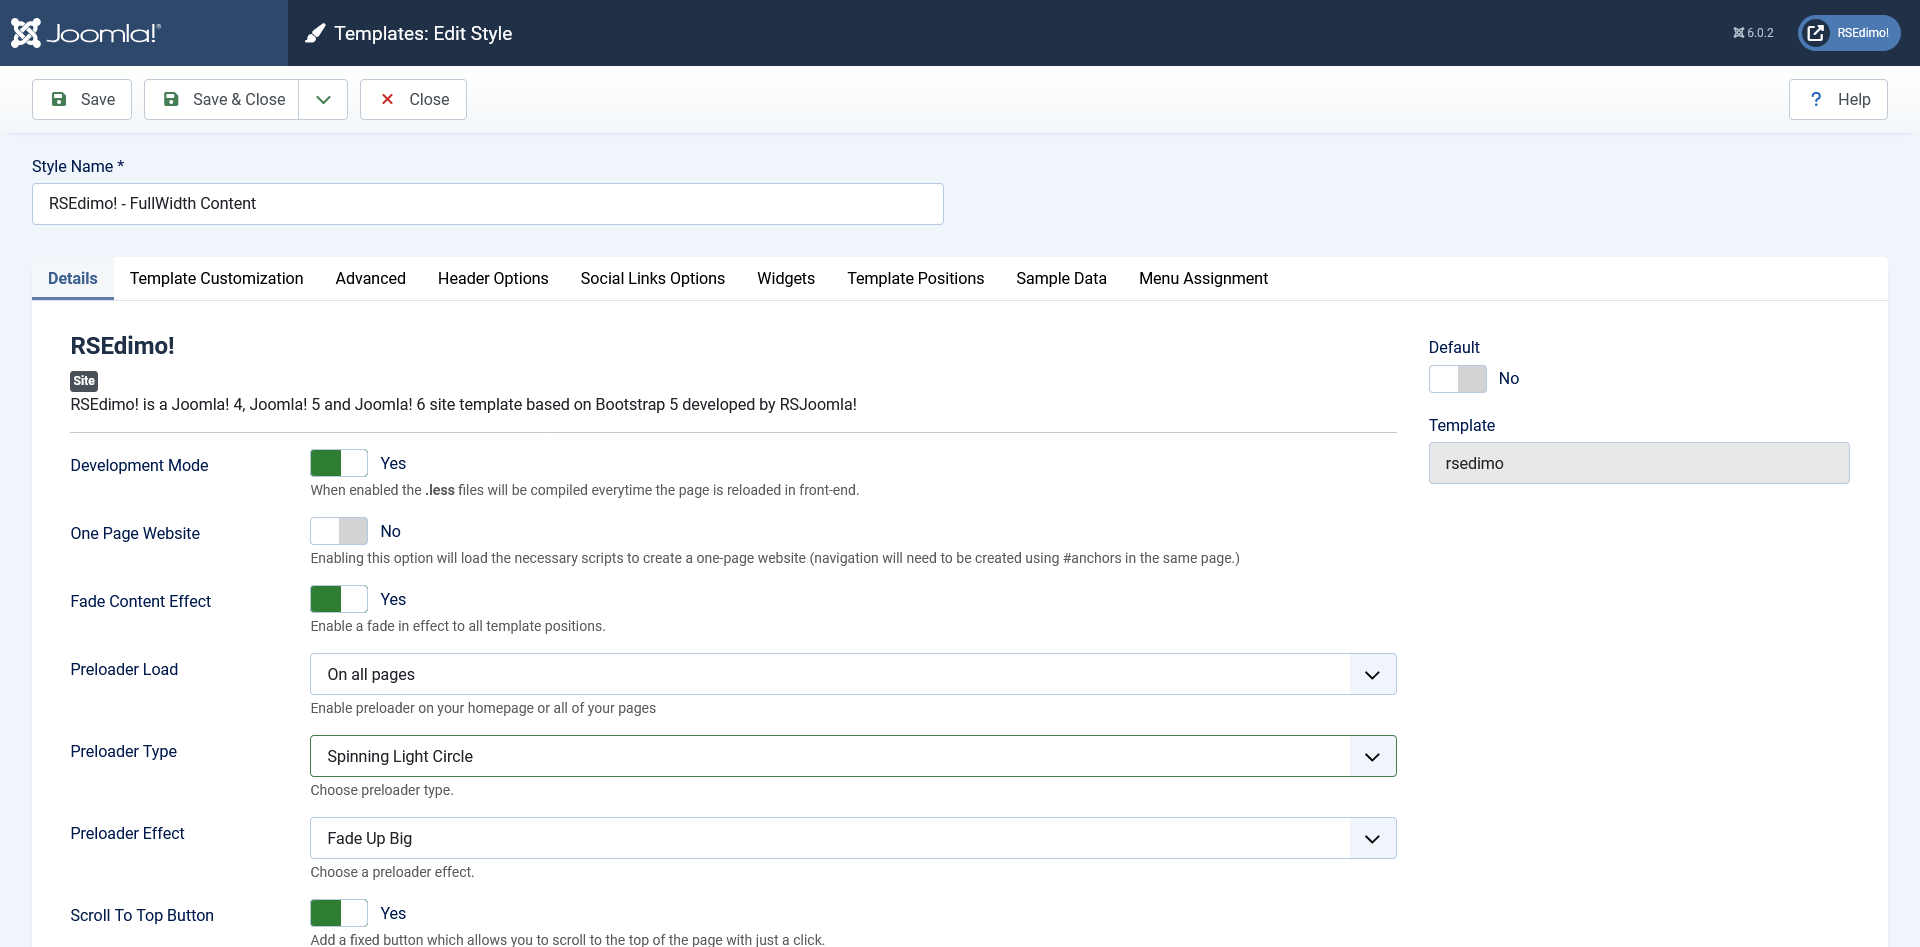Toggle Development Mode switch off

tap(339, 463)
